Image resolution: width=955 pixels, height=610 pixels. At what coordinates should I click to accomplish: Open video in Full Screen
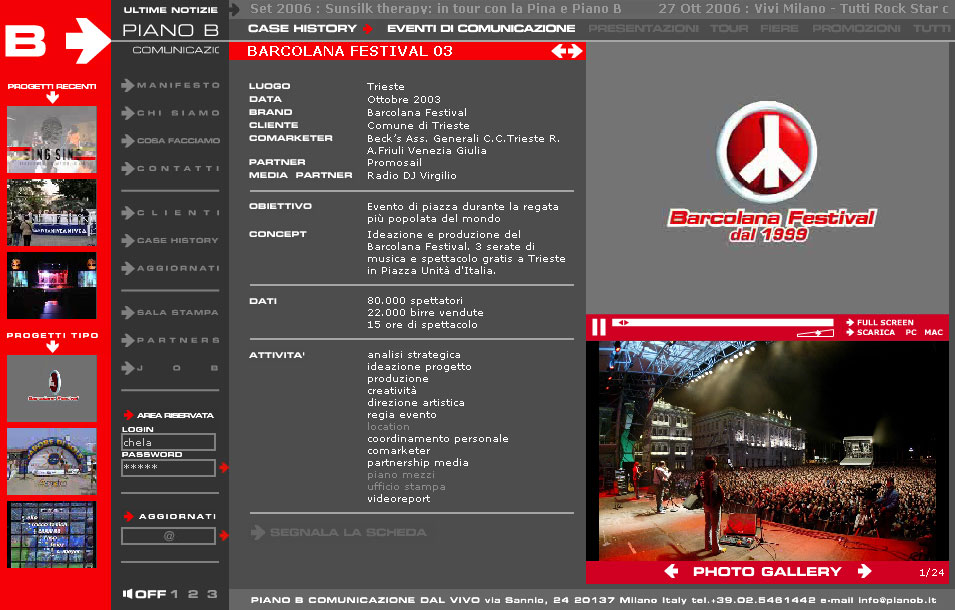(x=884, y=322)
